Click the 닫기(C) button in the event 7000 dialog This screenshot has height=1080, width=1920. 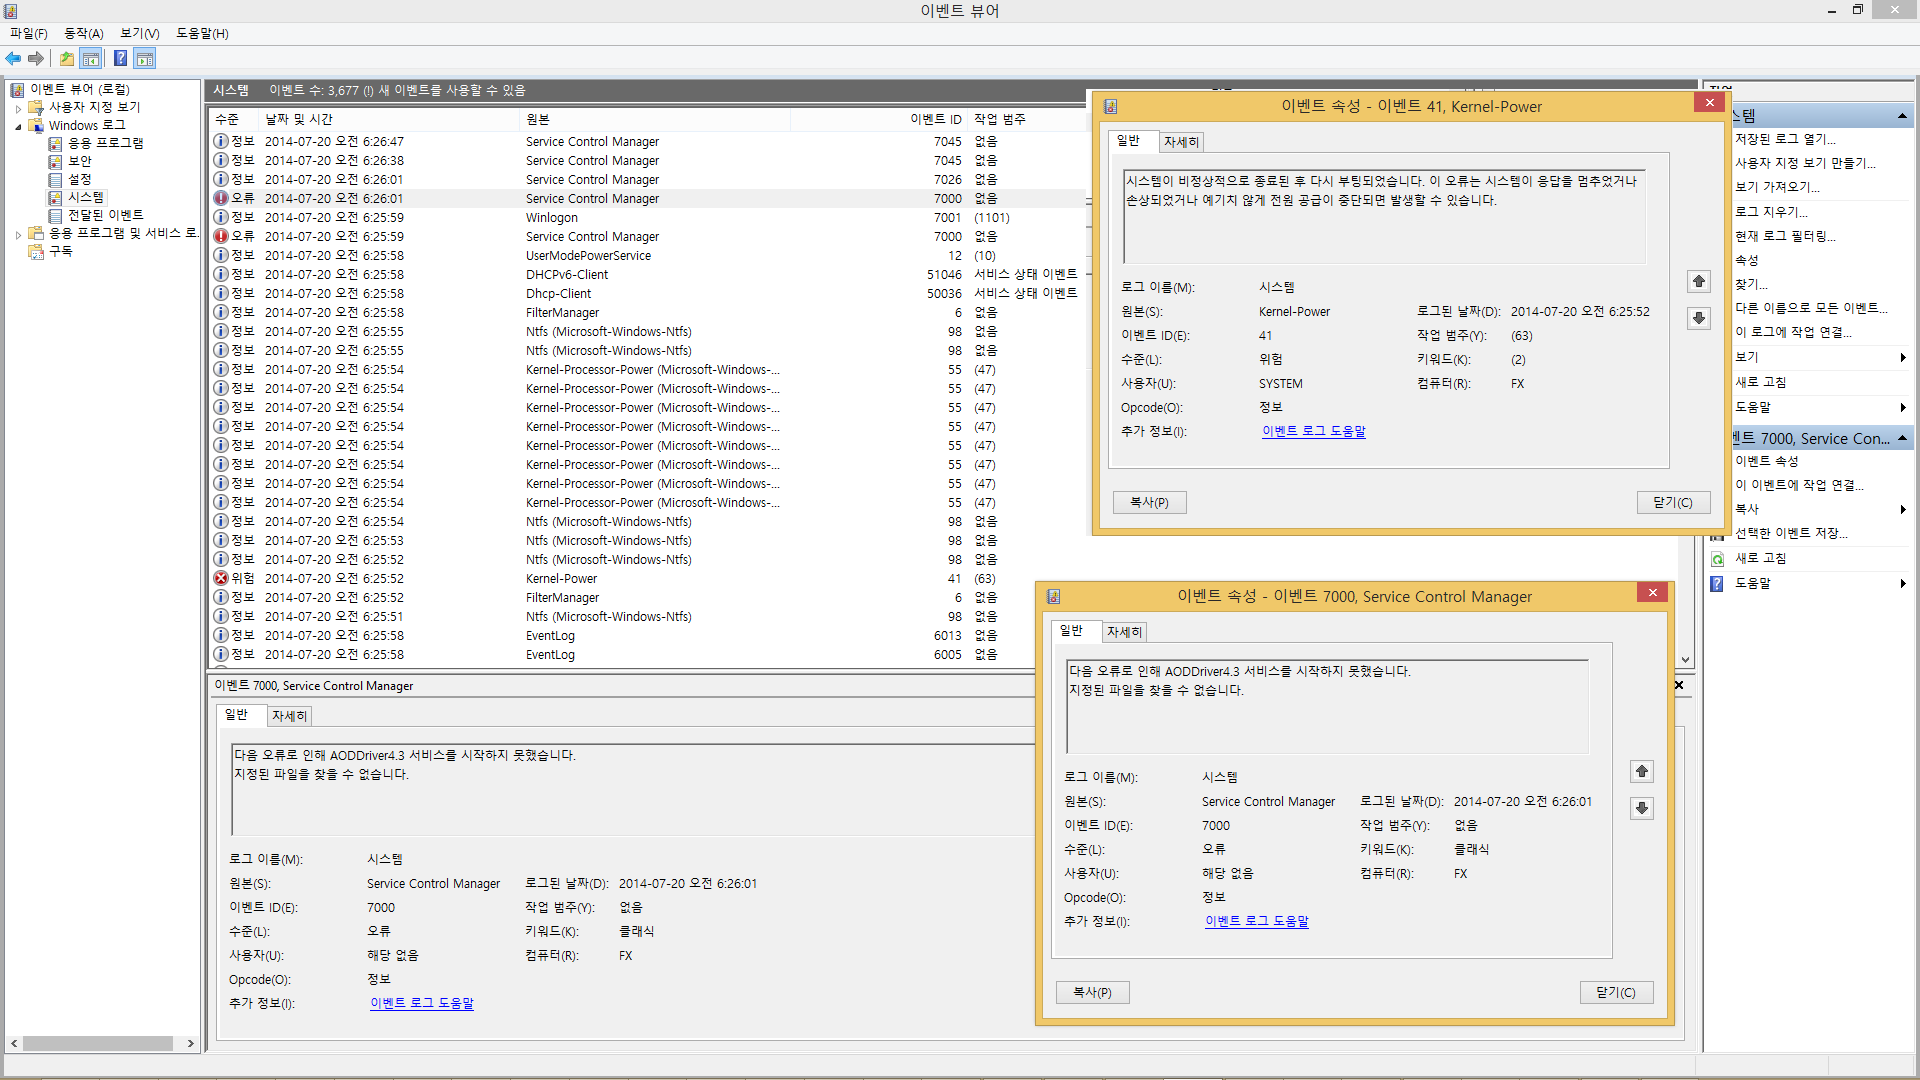[x=1617, y=993]
